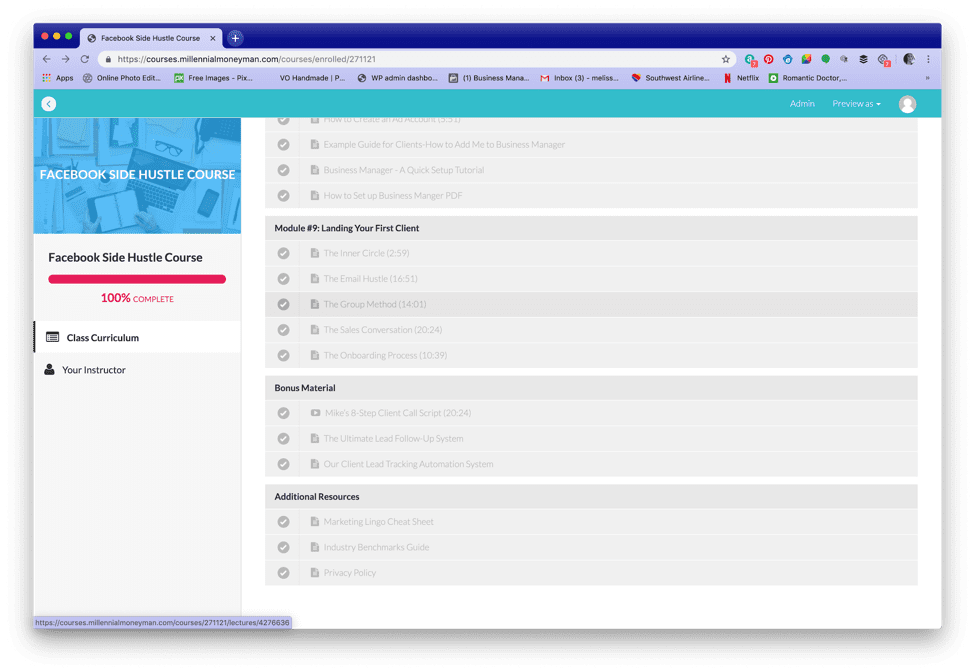
Task: Open the Your Instructor sidebar item
Action: [93, 370]
